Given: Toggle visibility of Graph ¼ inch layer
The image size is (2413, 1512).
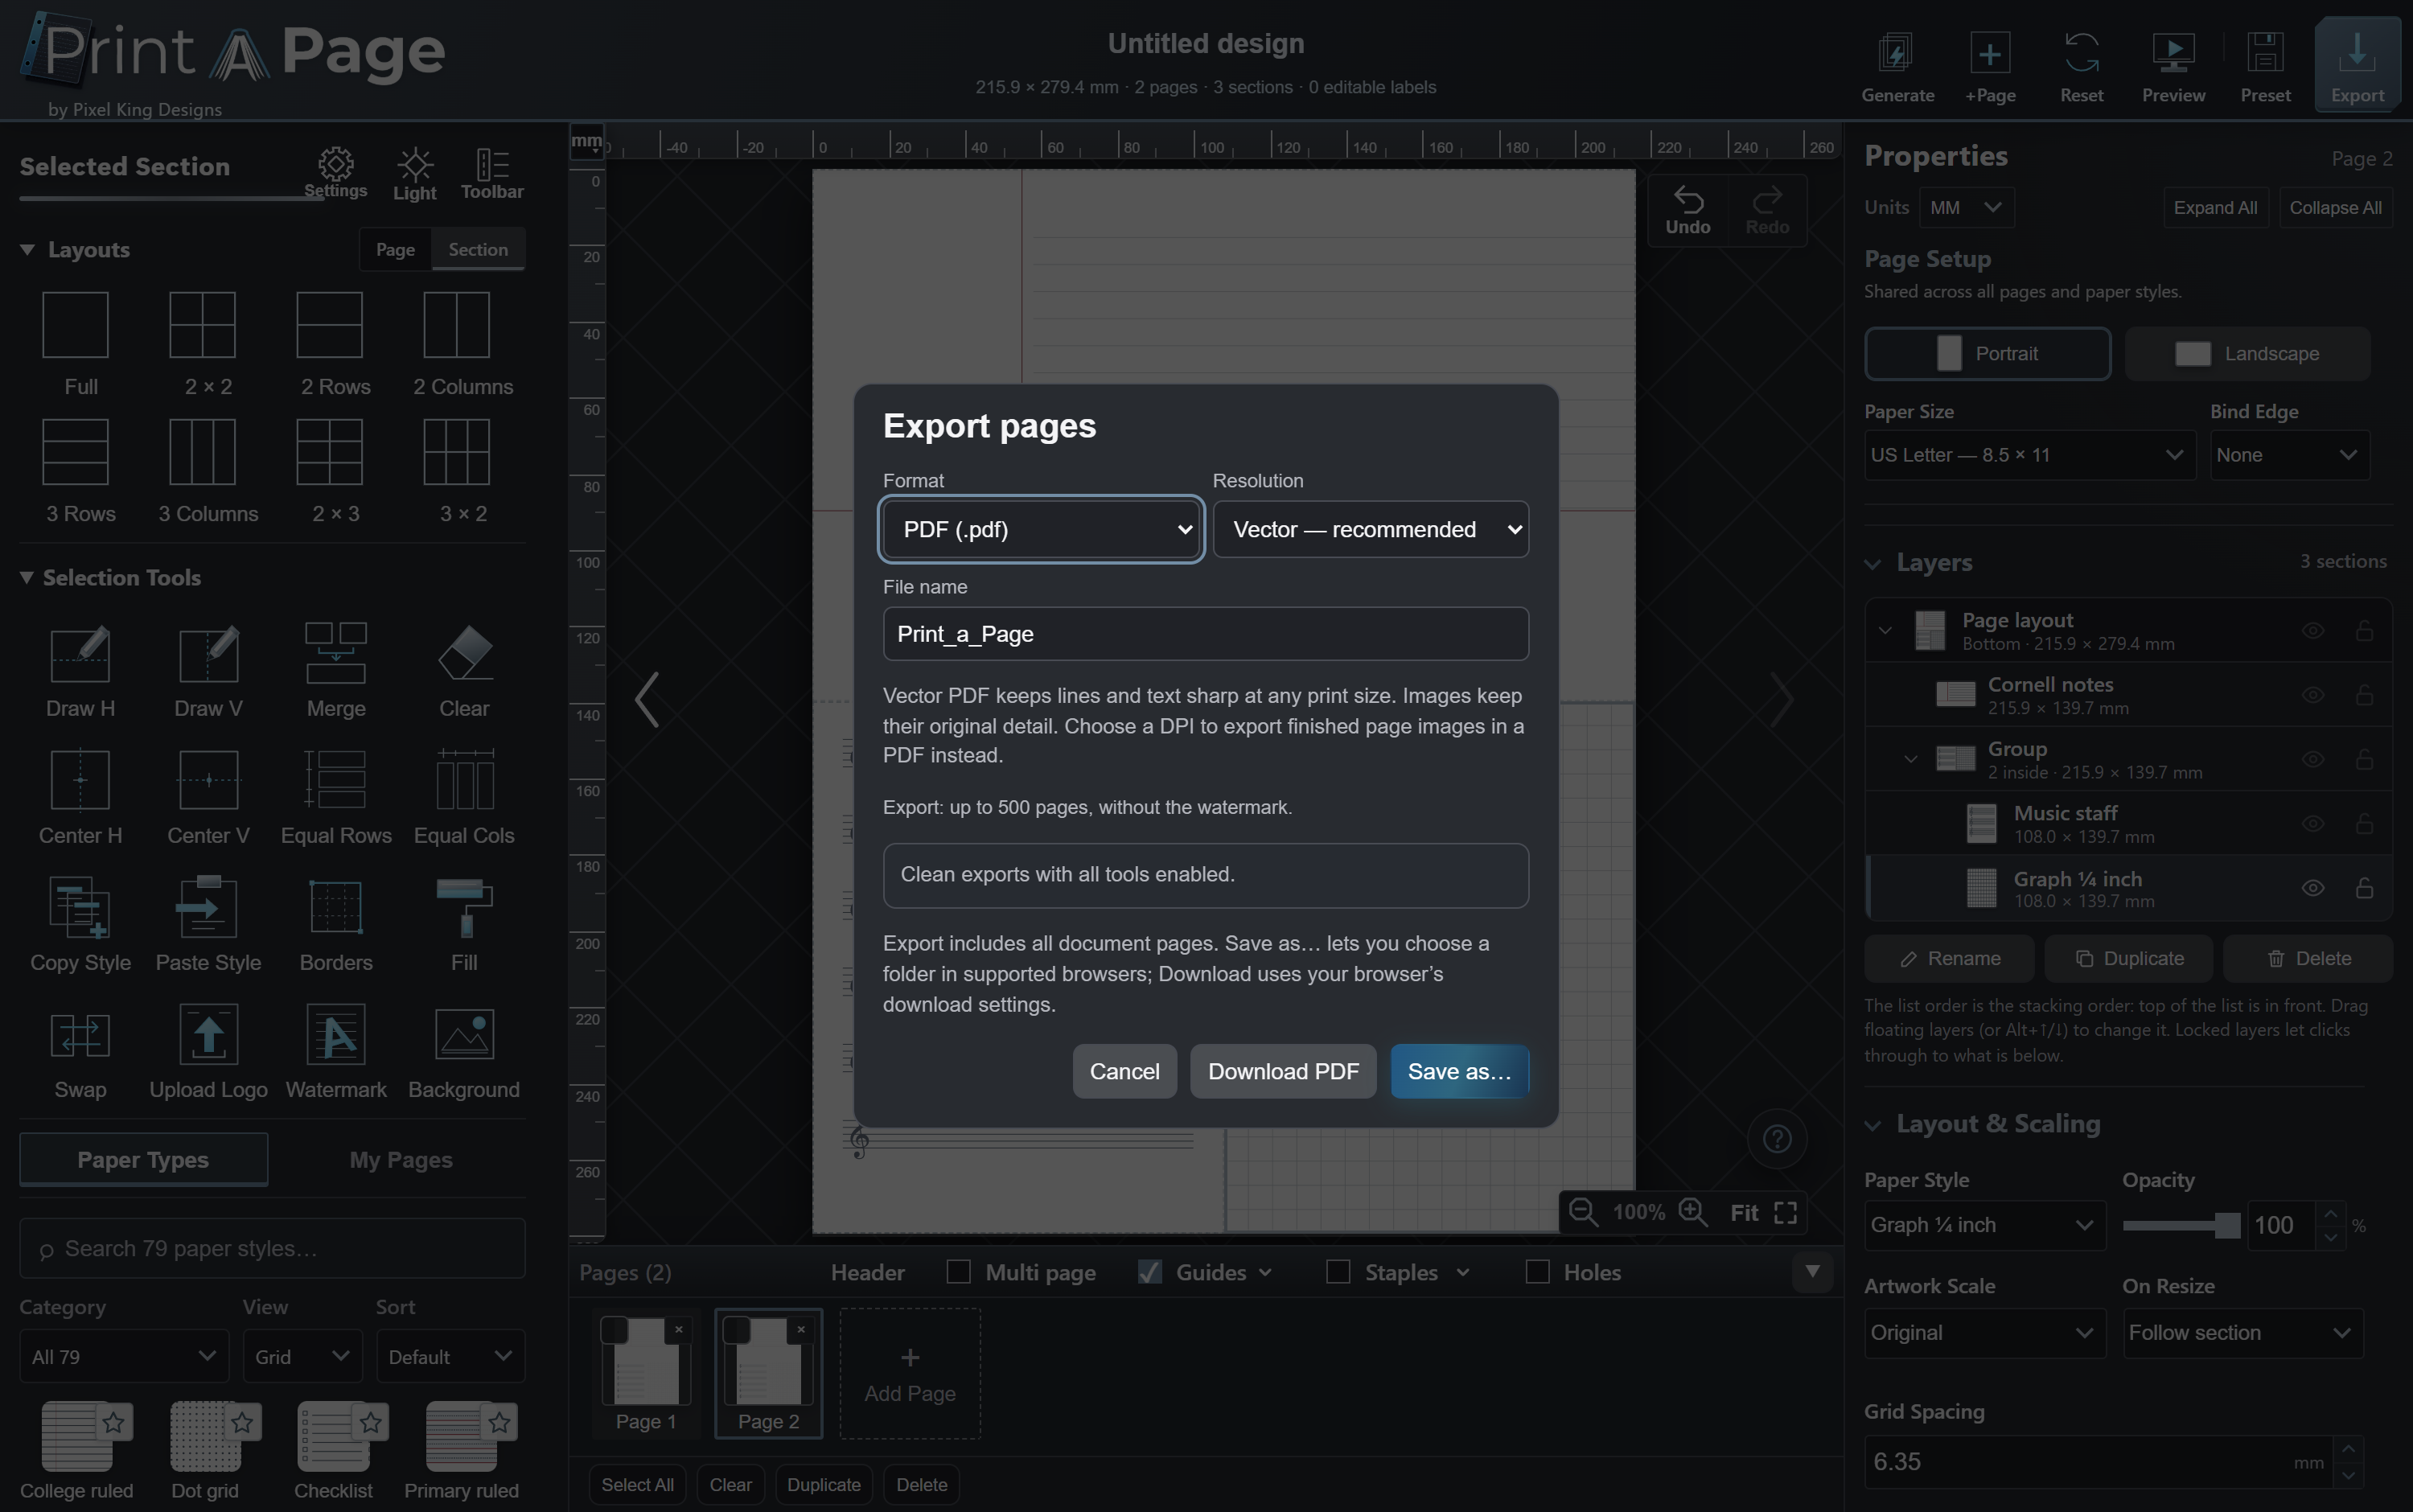Looking at the screenshot, I should pyautogui.click(x=2312, y=888).
